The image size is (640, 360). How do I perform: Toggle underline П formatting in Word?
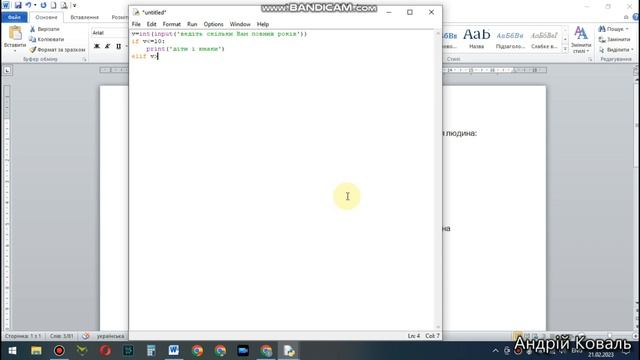(x=118, y=46)
